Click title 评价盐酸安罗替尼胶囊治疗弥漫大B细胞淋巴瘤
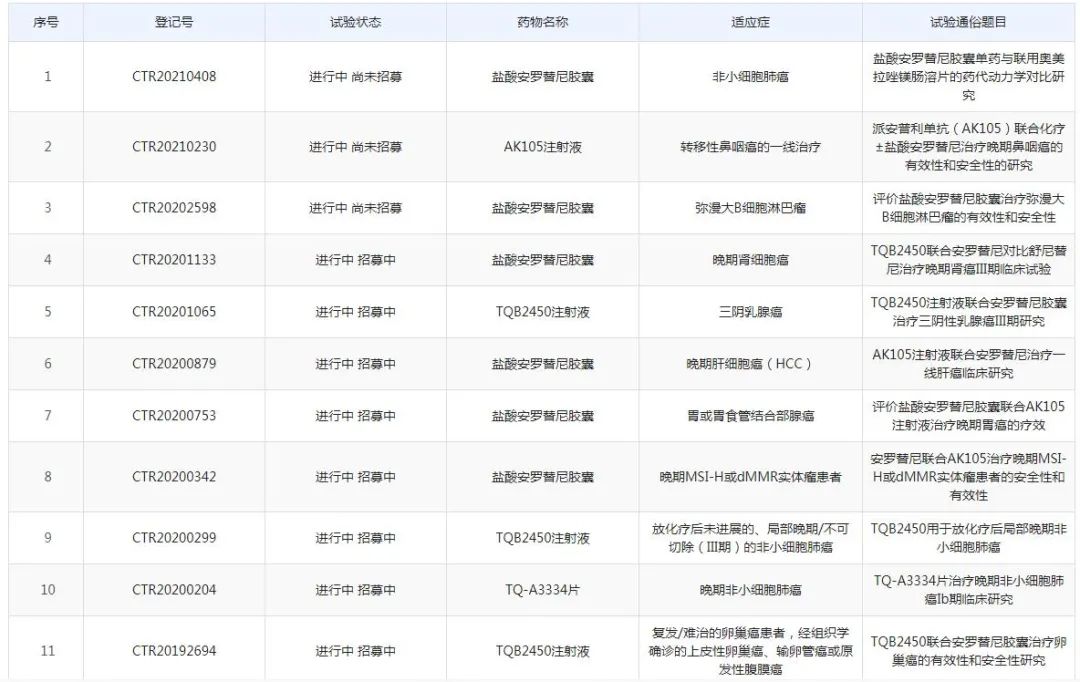 pyautogui.click(x=968, y=208)
